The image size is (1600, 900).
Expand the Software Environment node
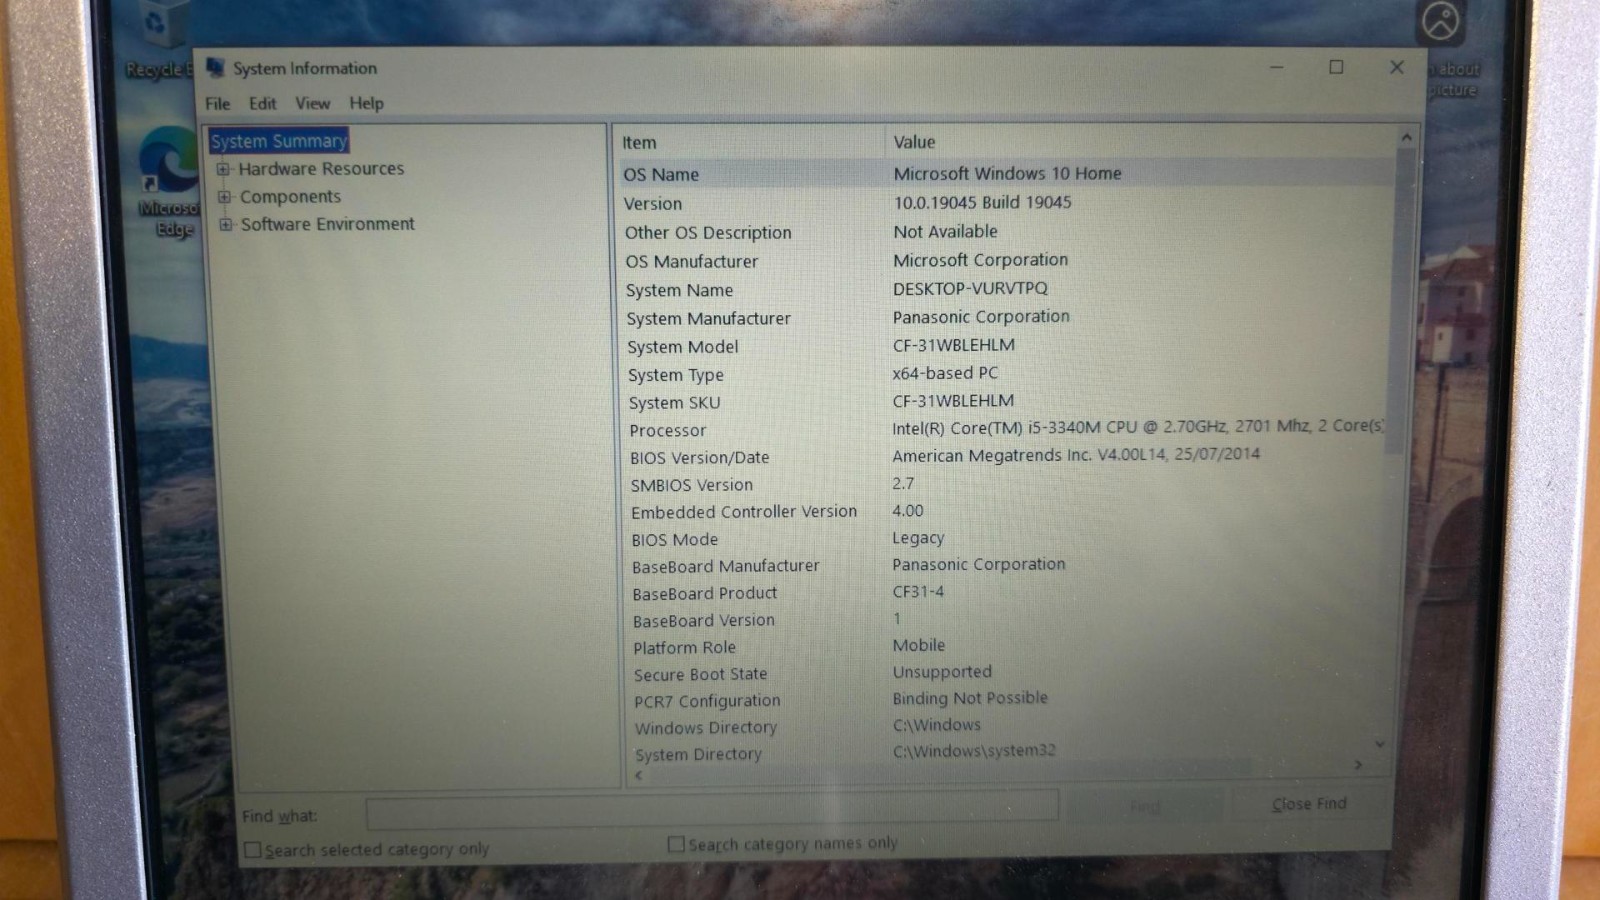pyautogui.click(x=225, y=224)
